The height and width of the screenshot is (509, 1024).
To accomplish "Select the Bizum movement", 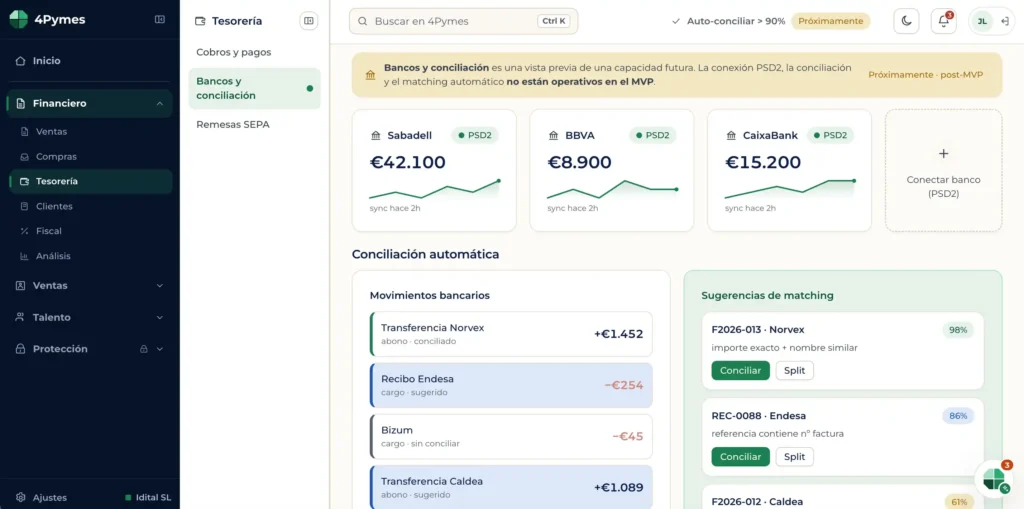I will click(x=511, y=436).
